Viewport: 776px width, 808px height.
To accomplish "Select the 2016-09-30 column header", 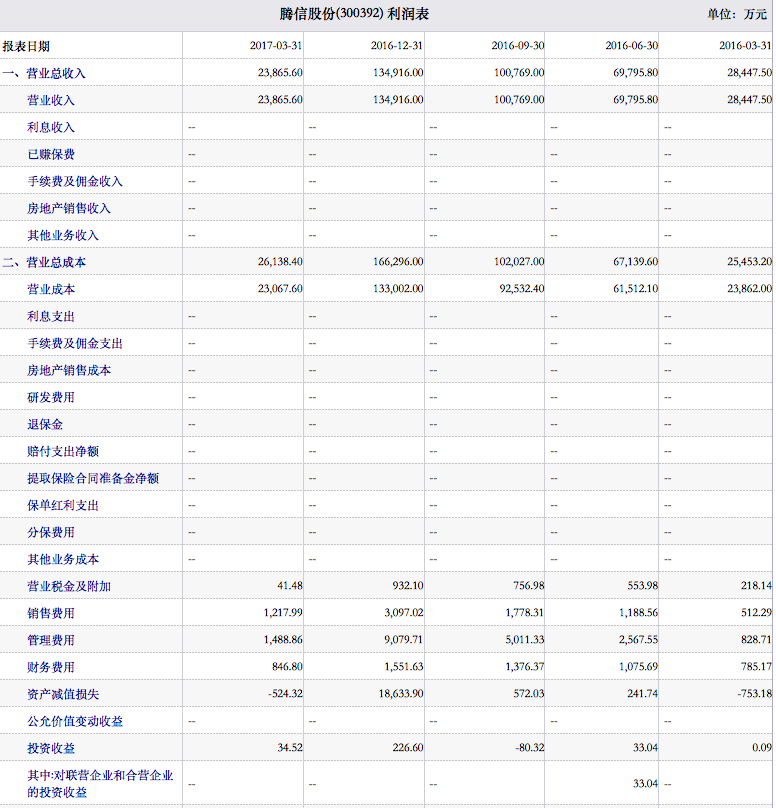I will click(517, 45).
